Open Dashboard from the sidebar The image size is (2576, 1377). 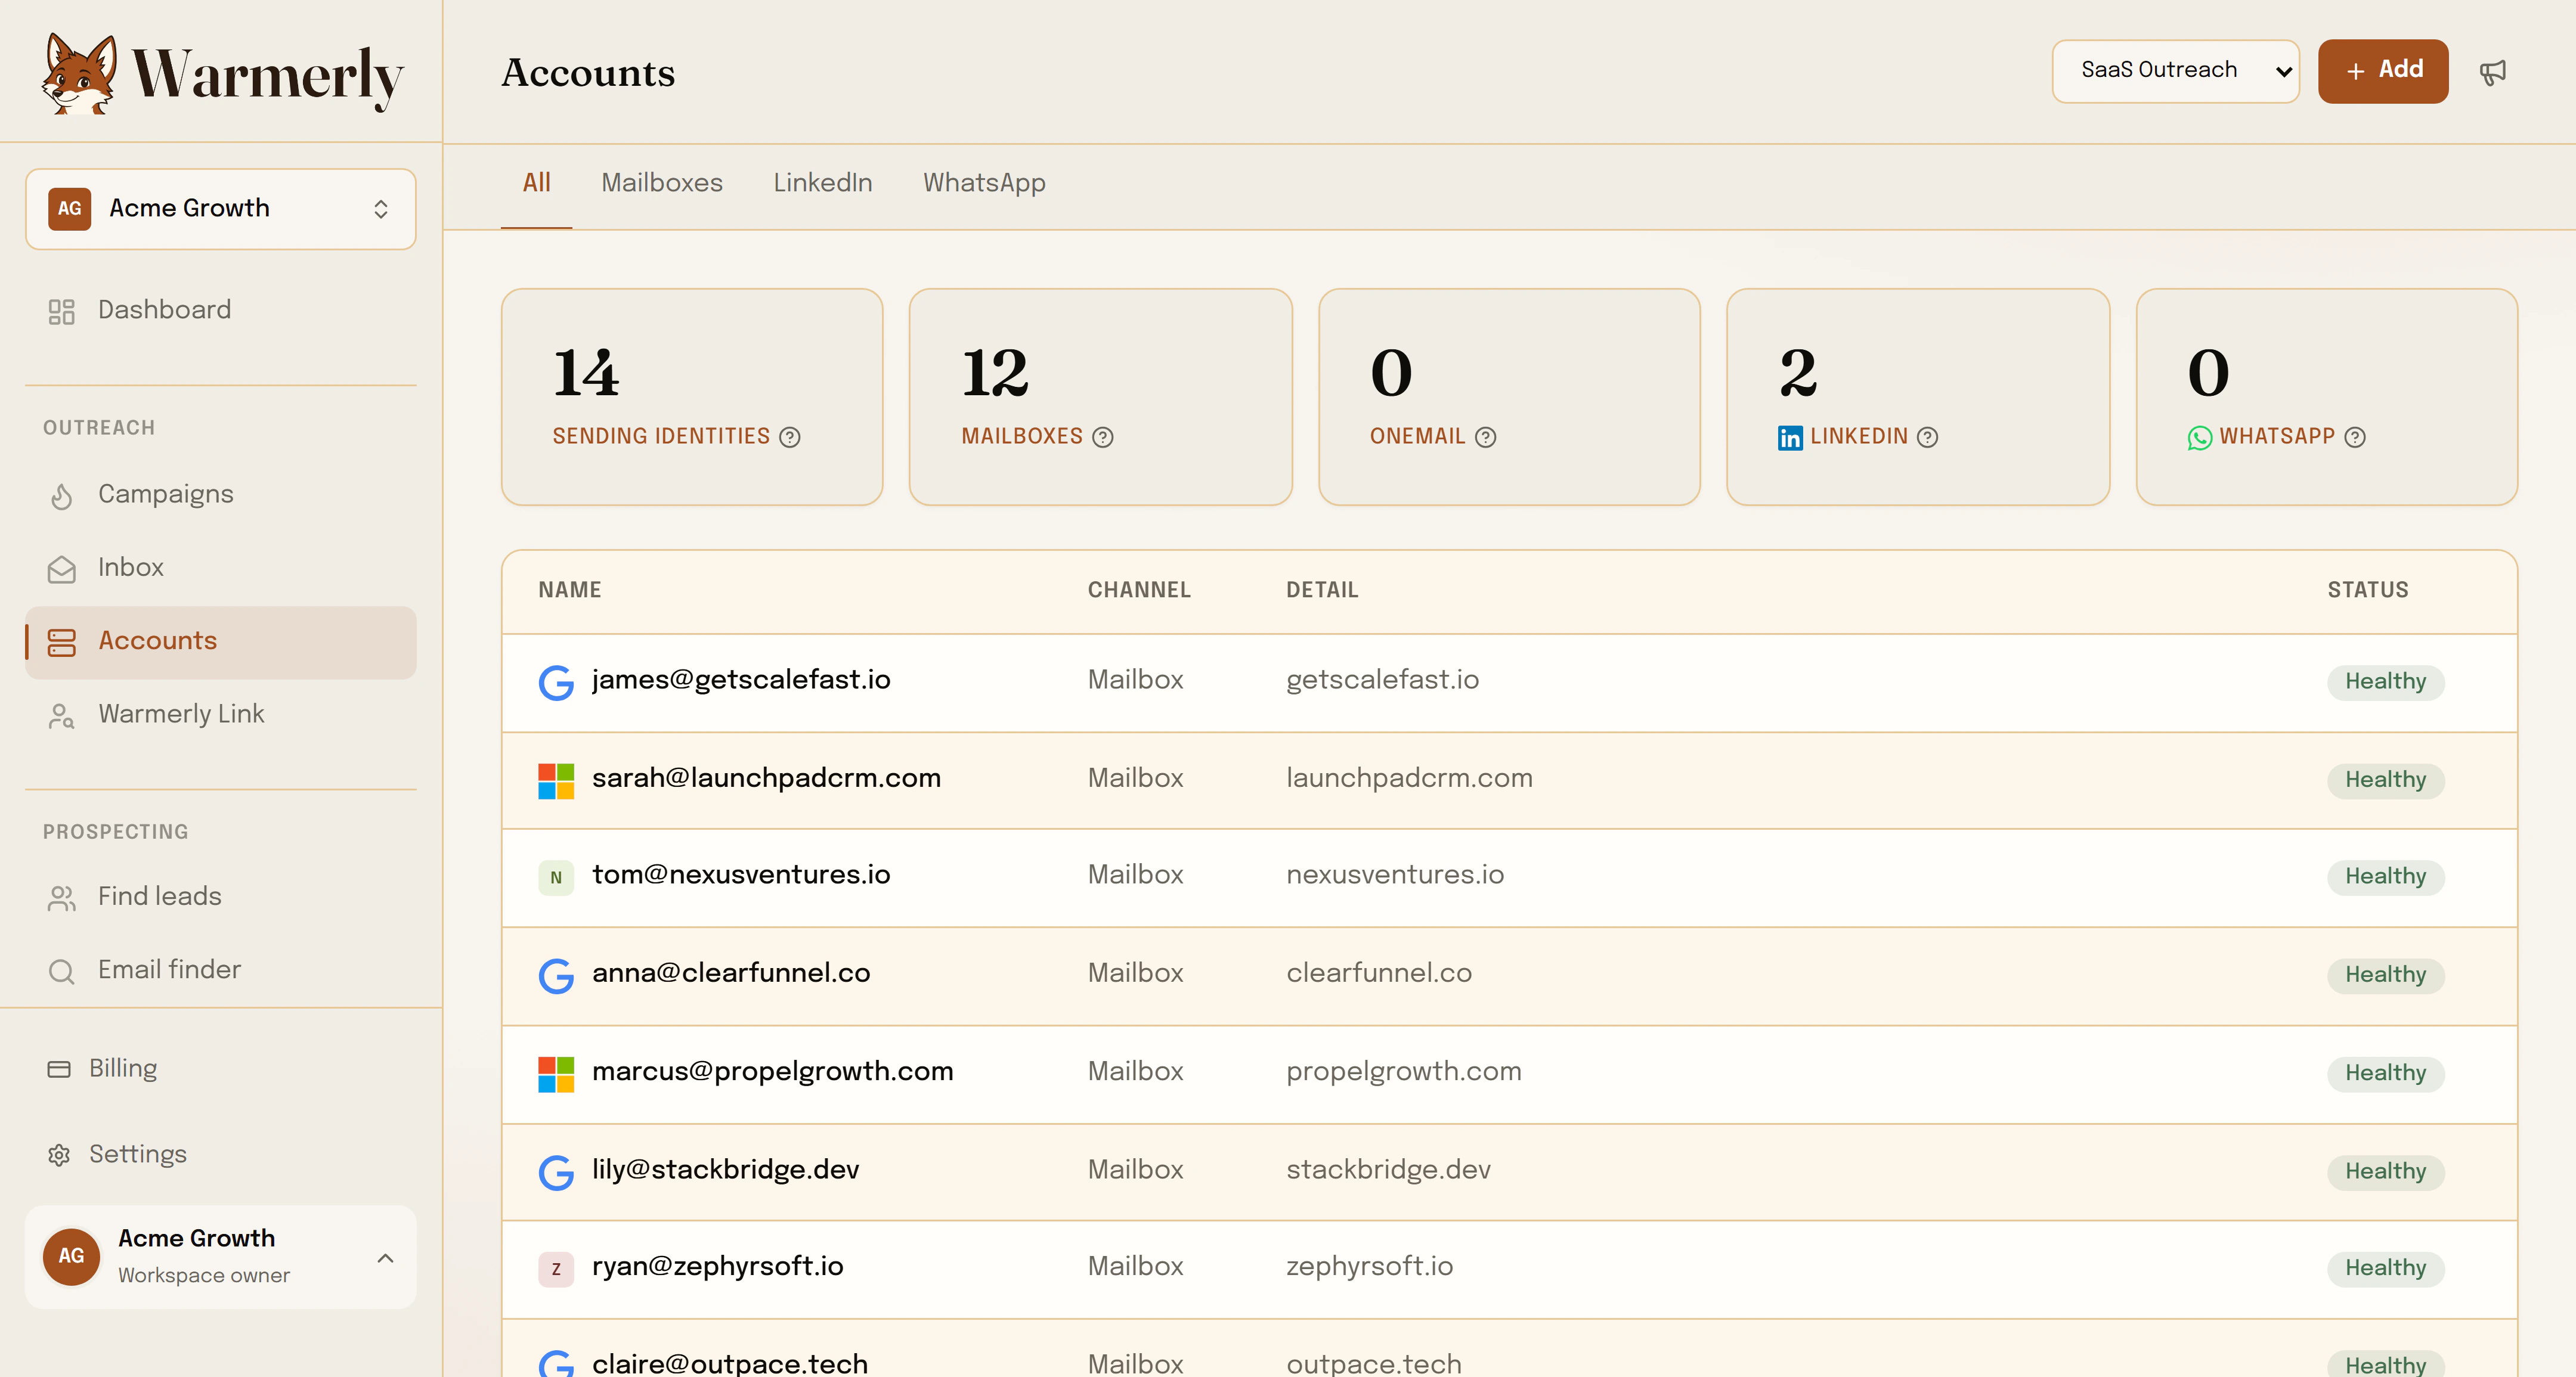pos(220,310)
